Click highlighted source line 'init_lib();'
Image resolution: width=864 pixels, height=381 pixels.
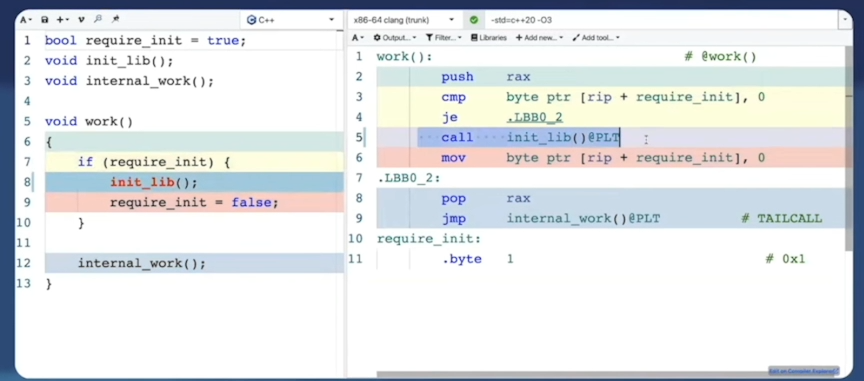tap(154, 182)
